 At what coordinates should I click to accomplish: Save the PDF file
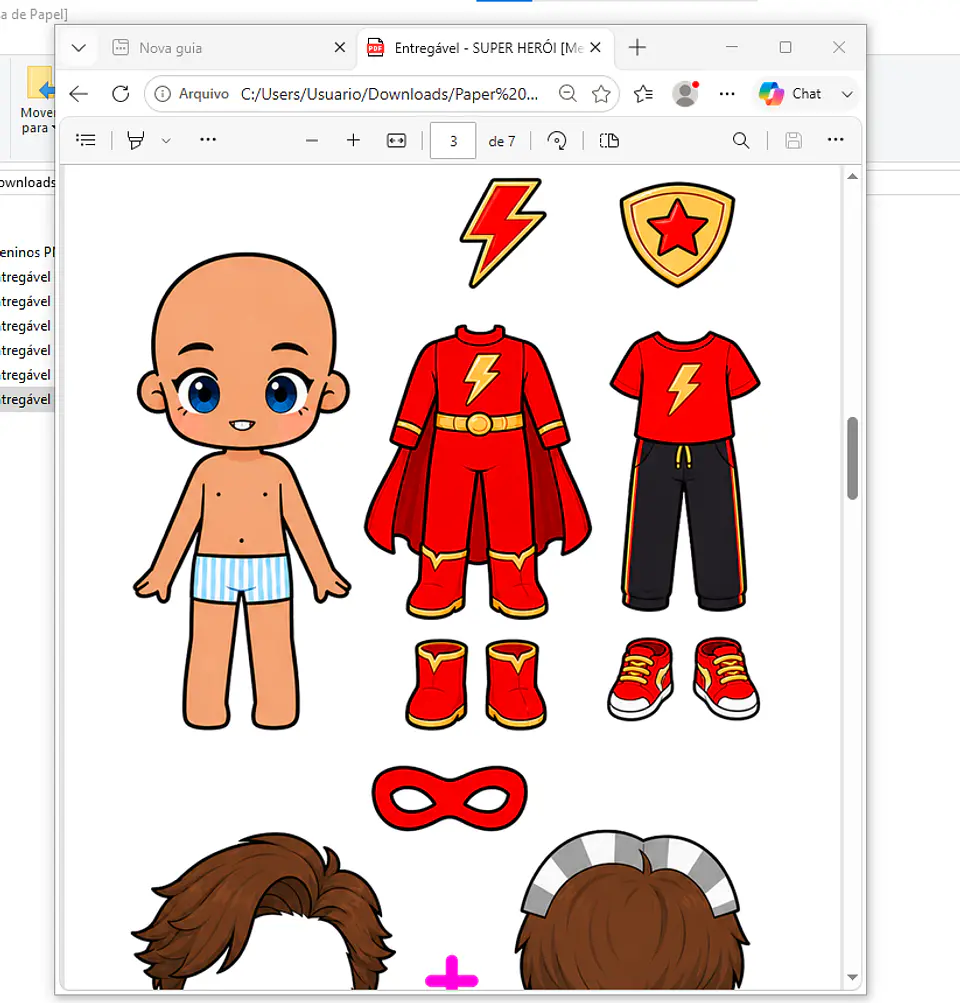[x=794, y=141]
